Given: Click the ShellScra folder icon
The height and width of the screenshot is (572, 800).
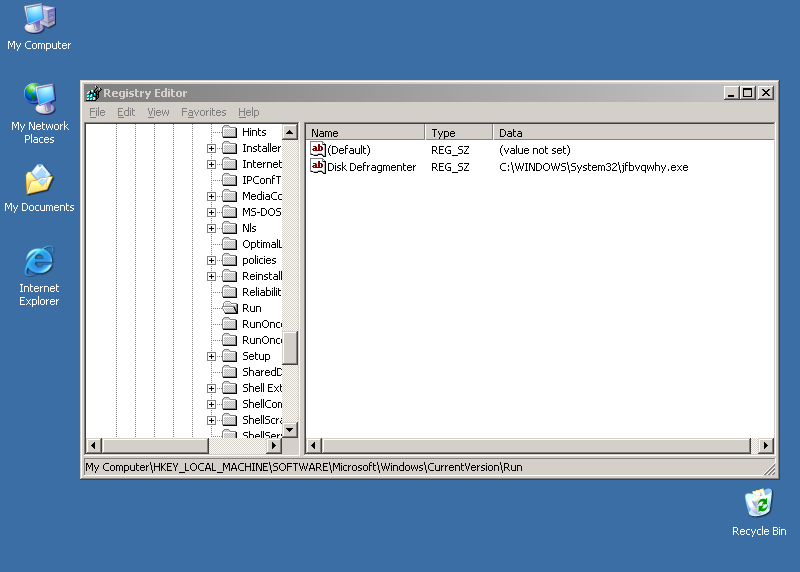Looking at the screenshot, I should [x=230, y=420].
